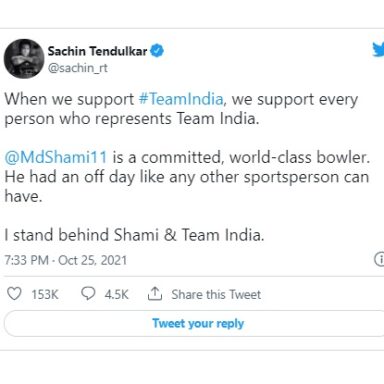384x384 pixels.
Task: Click the sentence 'He had an off day'
Action: (x=187, y=186)
